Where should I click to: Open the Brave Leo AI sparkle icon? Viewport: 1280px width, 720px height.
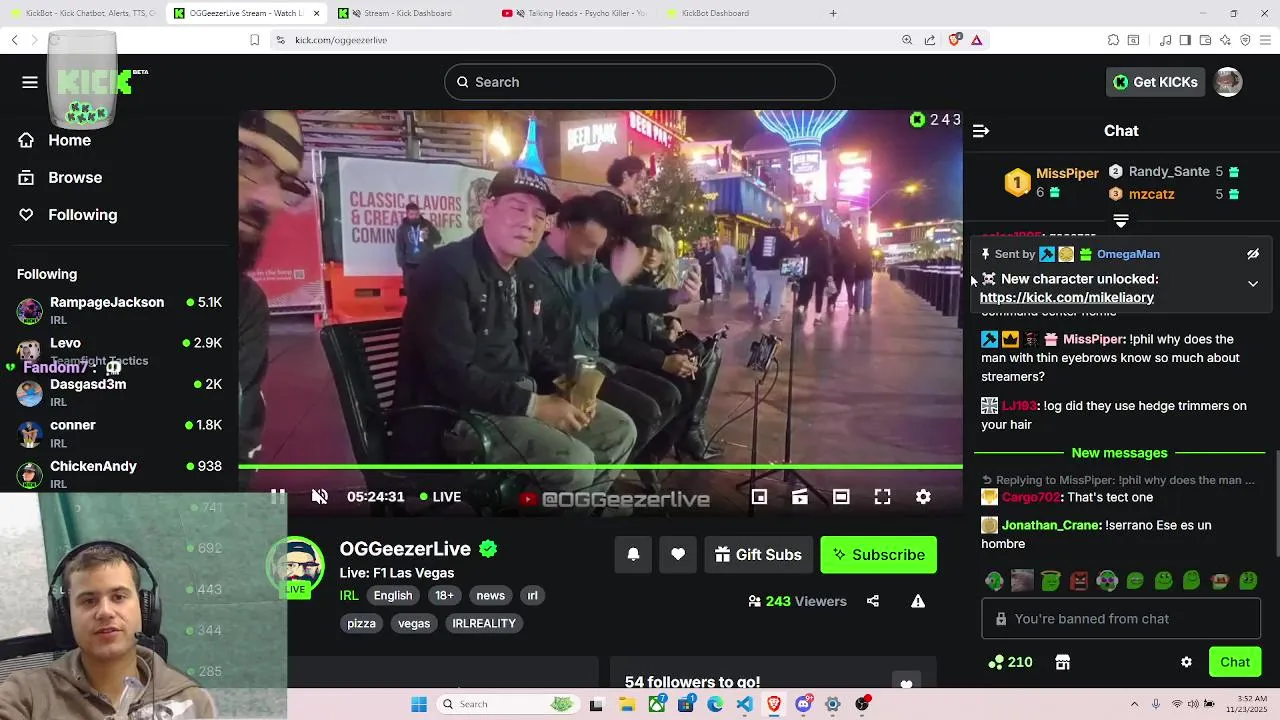click(x=1225, y=40)
